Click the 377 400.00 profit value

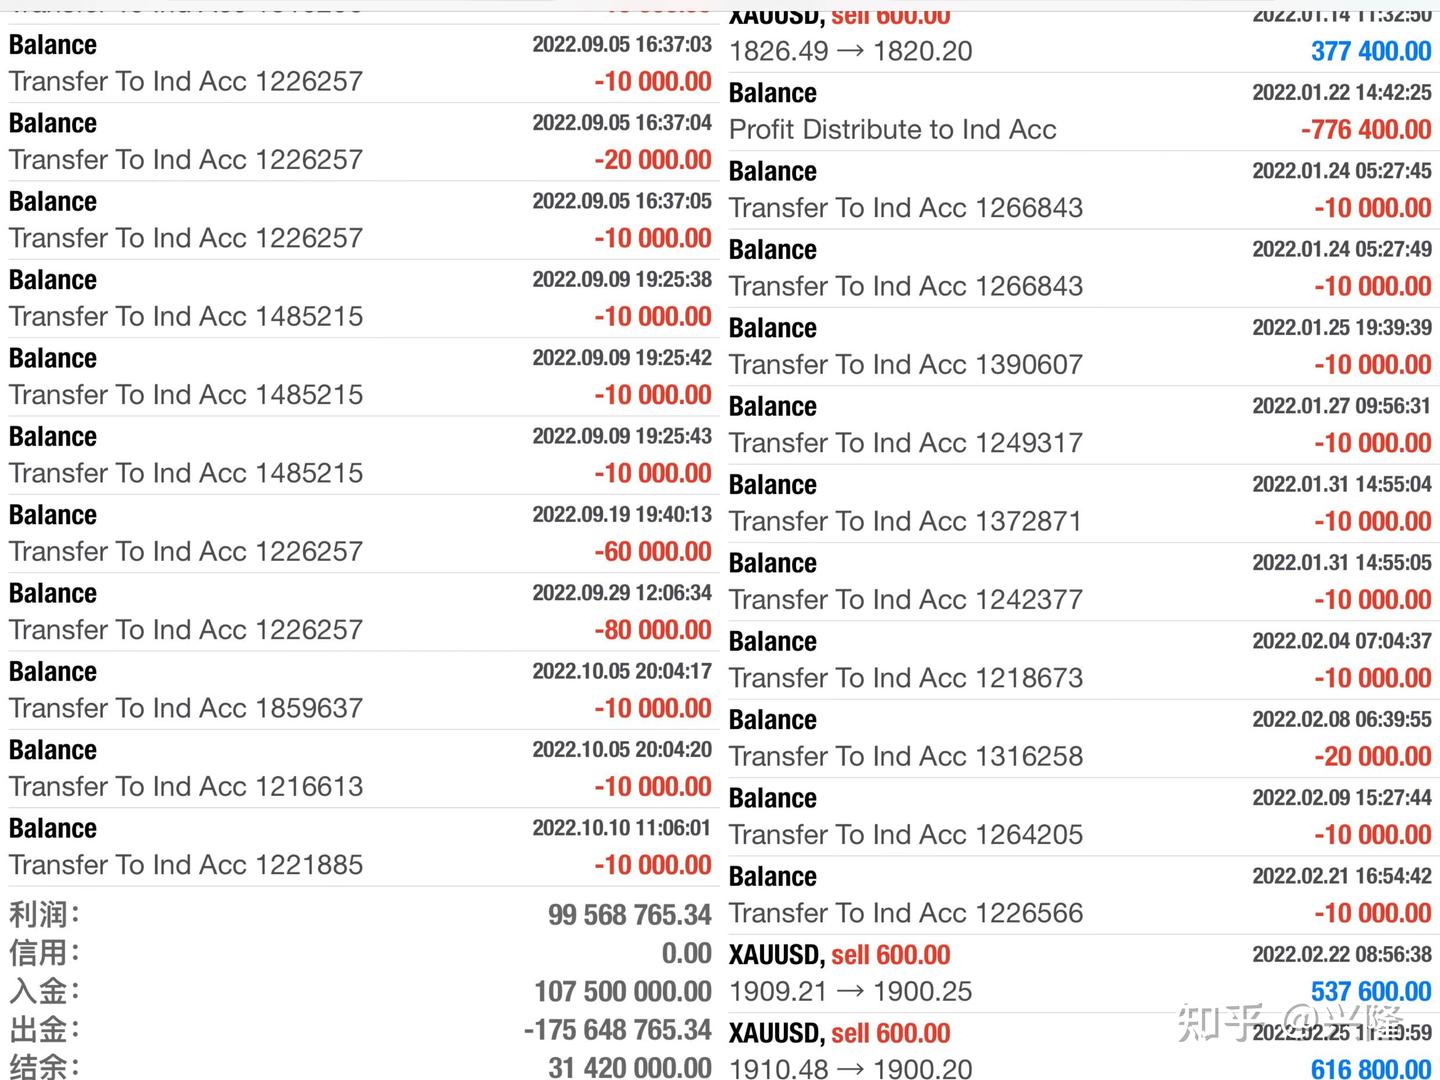[1370, 51]
